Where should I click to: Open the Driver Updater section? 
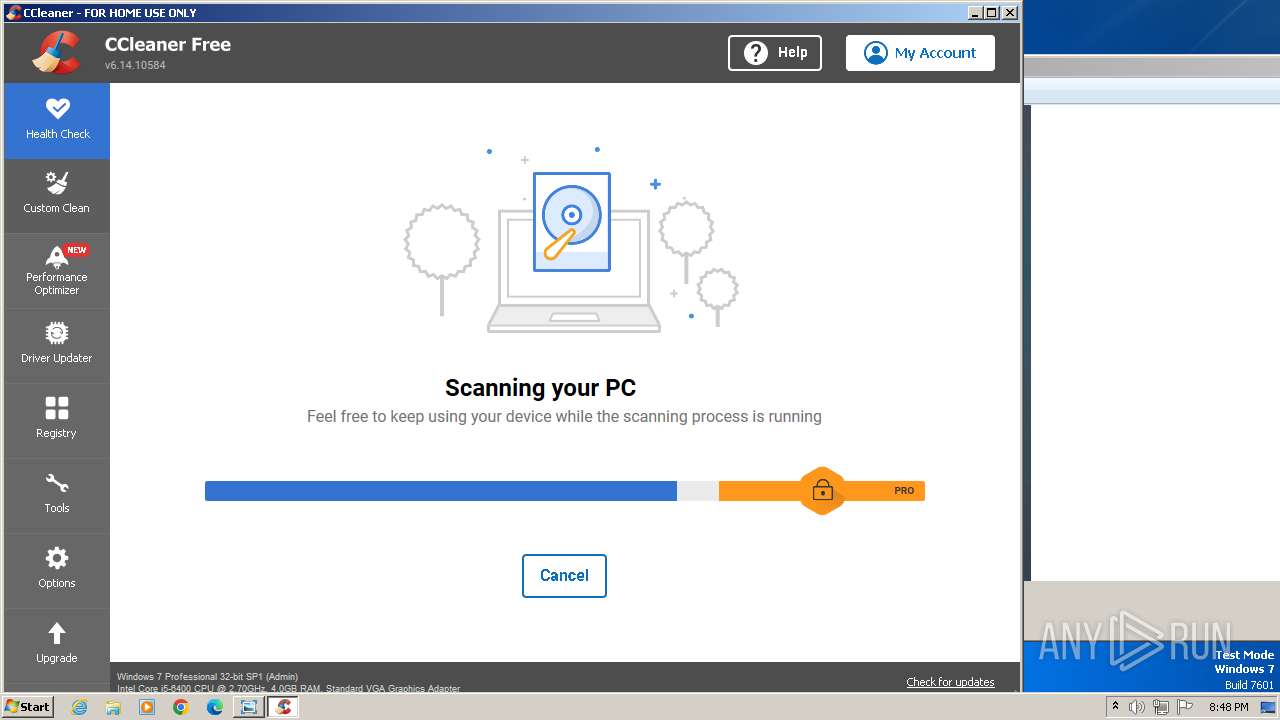57,346
